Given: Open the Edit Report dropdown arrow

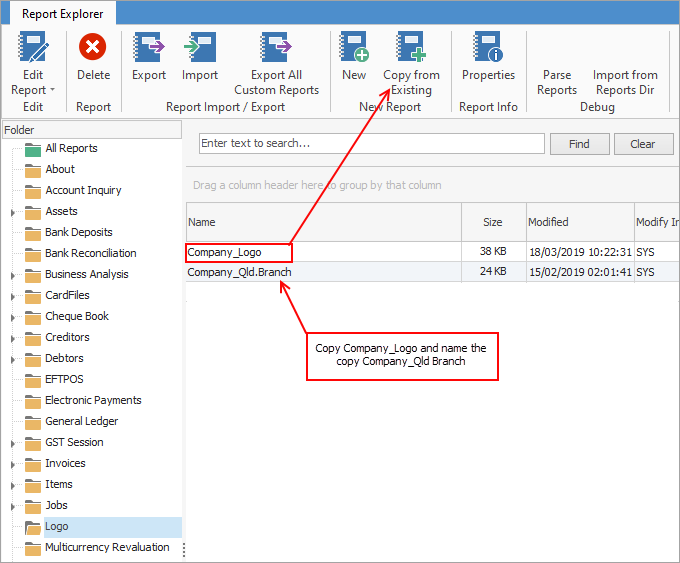Looking at the screenshot, I should (x=51, y=90).
